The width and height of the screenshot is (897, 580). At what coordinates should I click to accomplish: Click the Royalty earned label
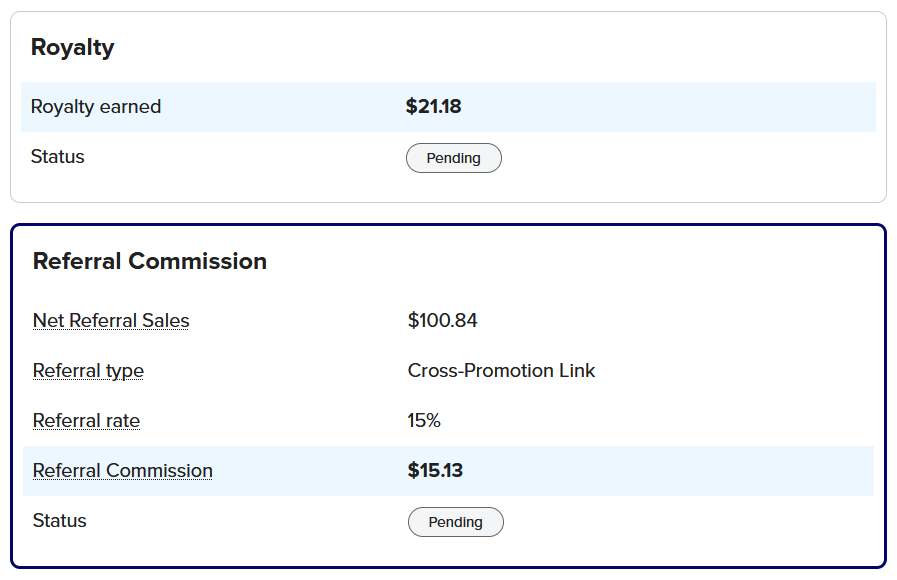(x=96, y=106)
